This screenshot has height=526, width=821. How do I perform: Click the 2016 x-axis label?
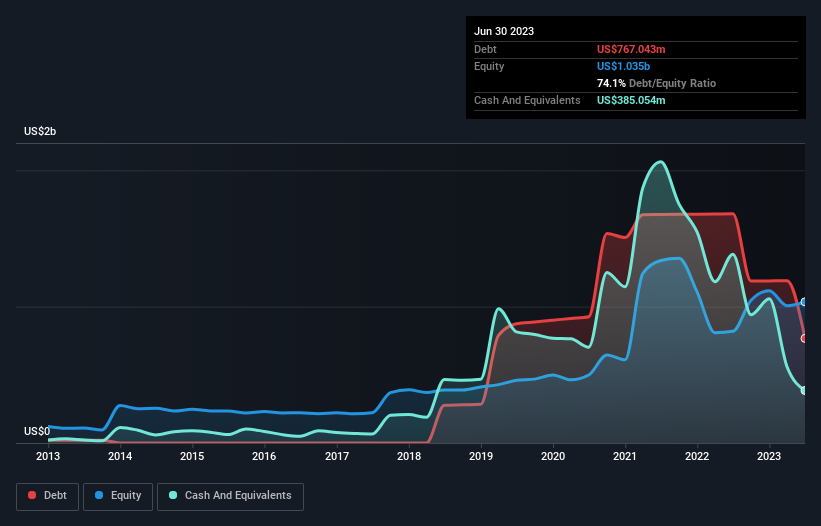coord(264,456)
